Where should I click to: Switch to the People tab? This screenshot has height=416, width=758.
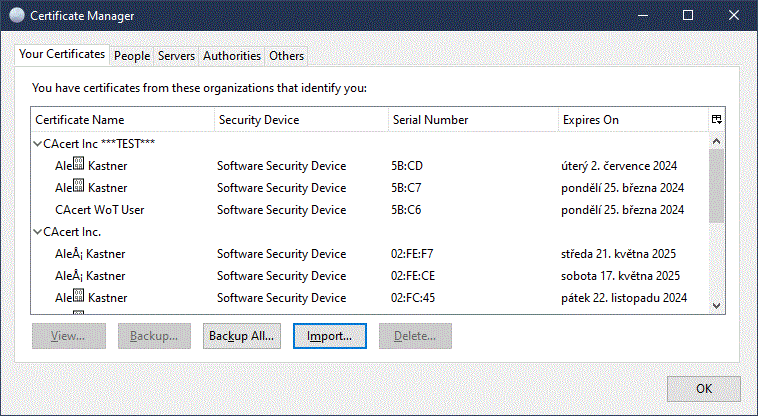131,56
